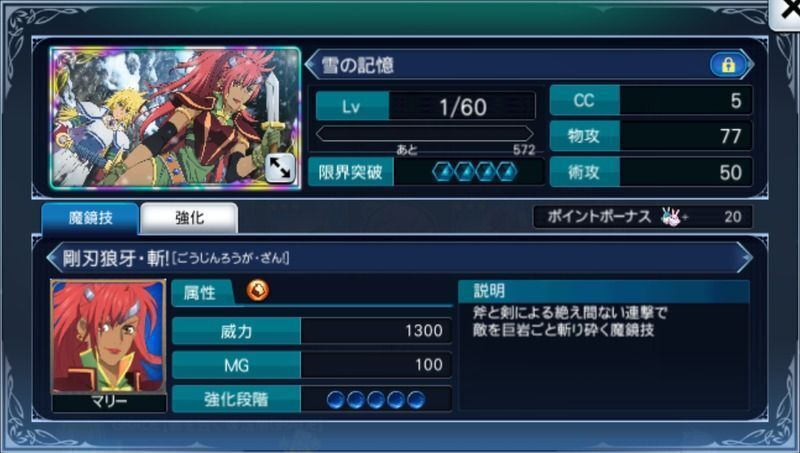Screen dimensions: 800x453
Task: Tap the 限界突破 label button
Action: click(x=351, y=172)
